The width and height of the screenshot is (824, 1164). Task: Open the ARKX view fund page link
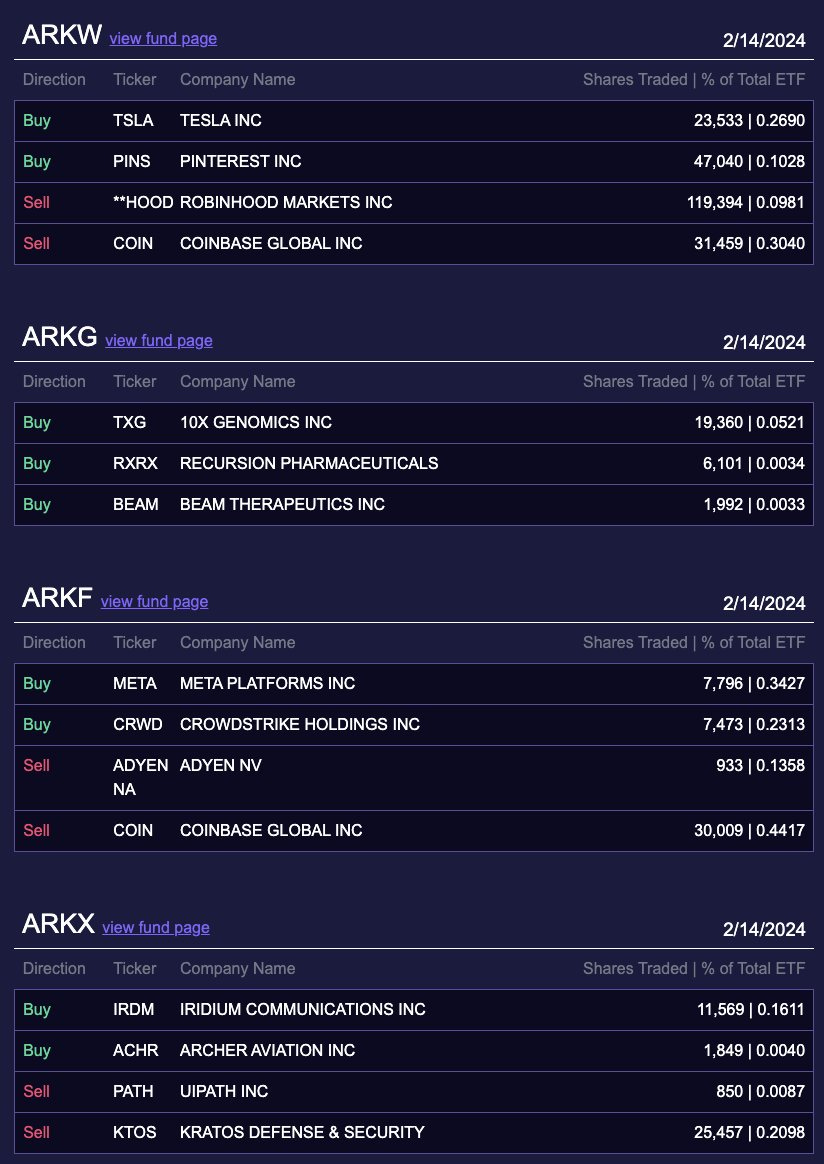156,928
